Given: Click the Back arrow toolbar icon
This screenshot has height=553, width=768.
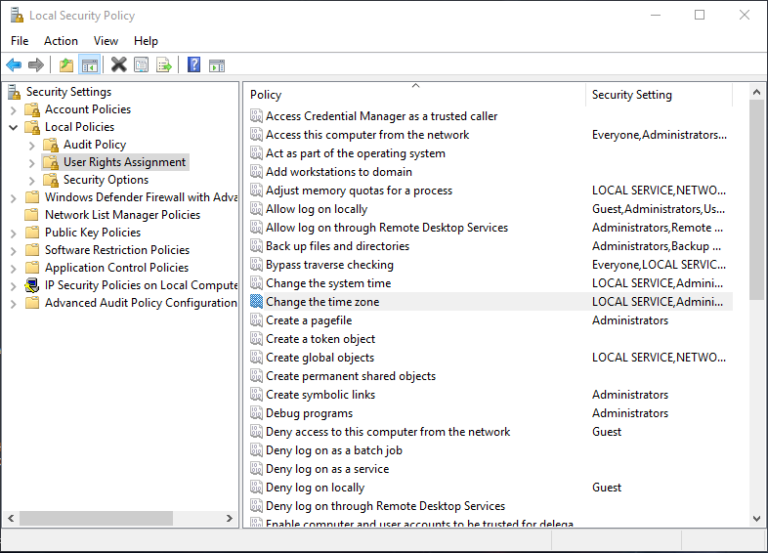Looking at the screenshot, I should (x=14, y=65).
